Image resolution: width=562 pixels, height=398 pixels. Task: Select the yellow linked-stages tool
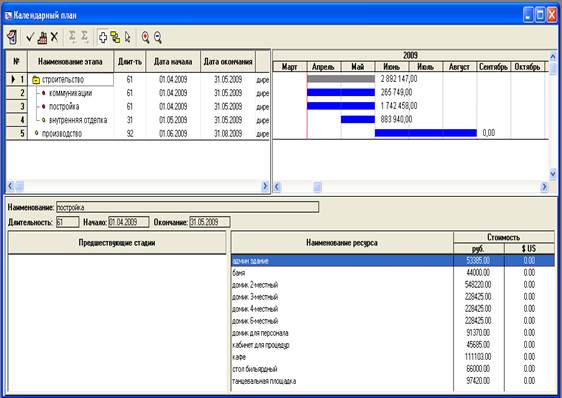click(x=115, y=37)
